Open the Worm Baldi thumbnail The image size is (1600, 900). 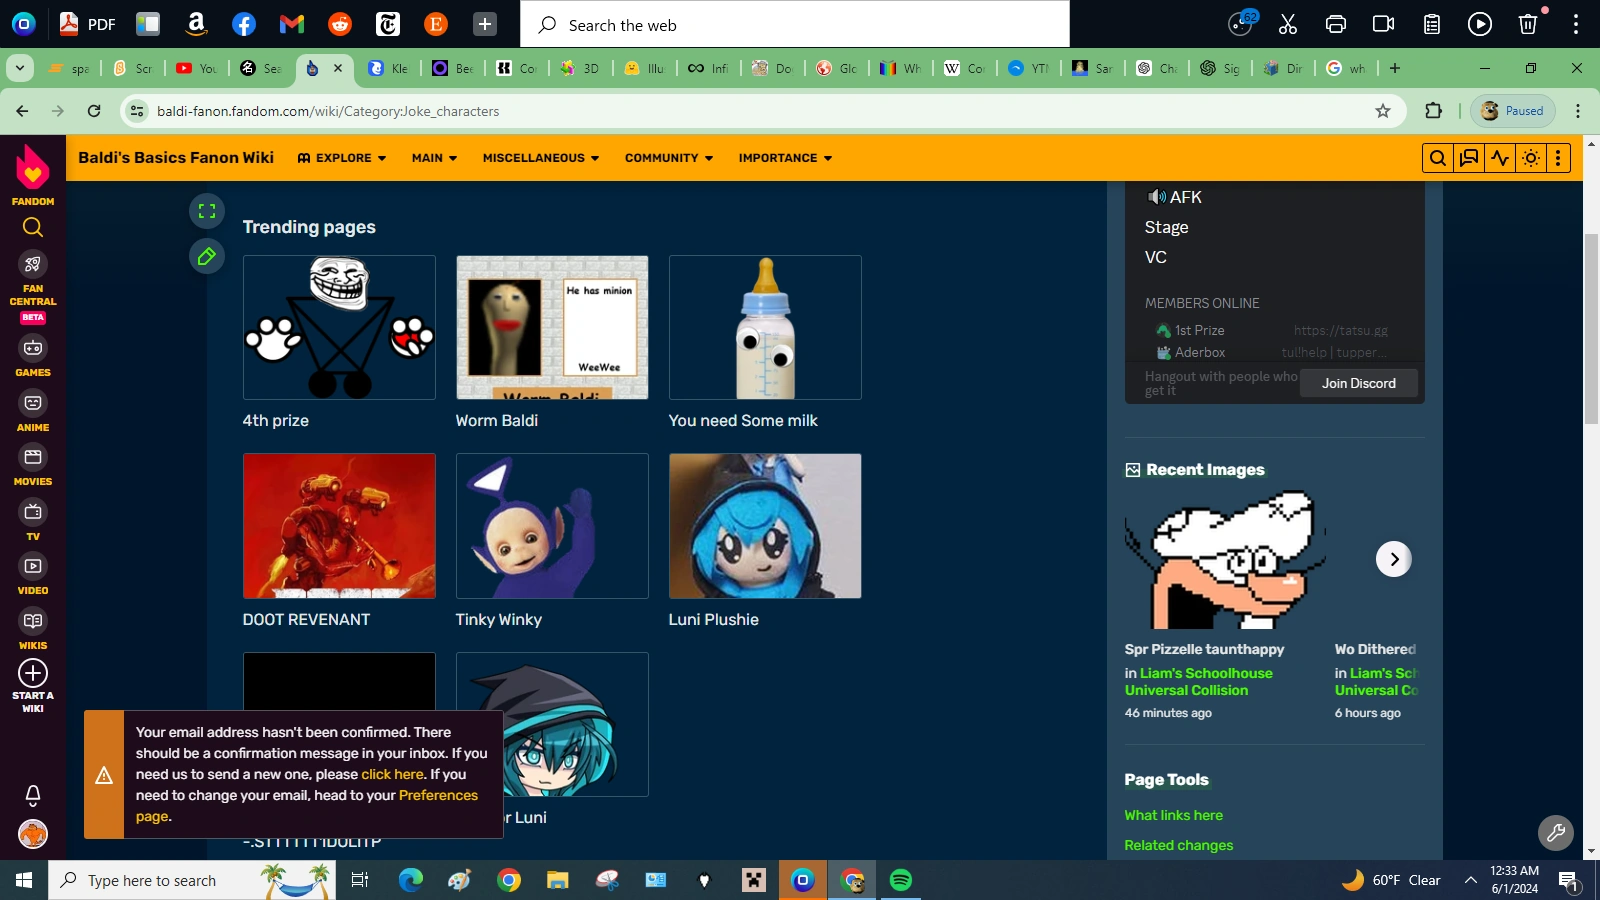pyautogui.click(x=552, y=327)
